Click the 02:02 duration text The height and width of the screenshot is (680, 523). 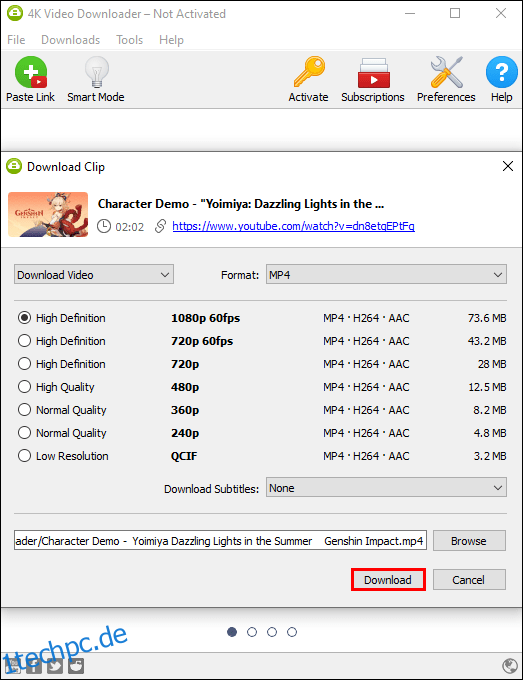coord(130,226)
